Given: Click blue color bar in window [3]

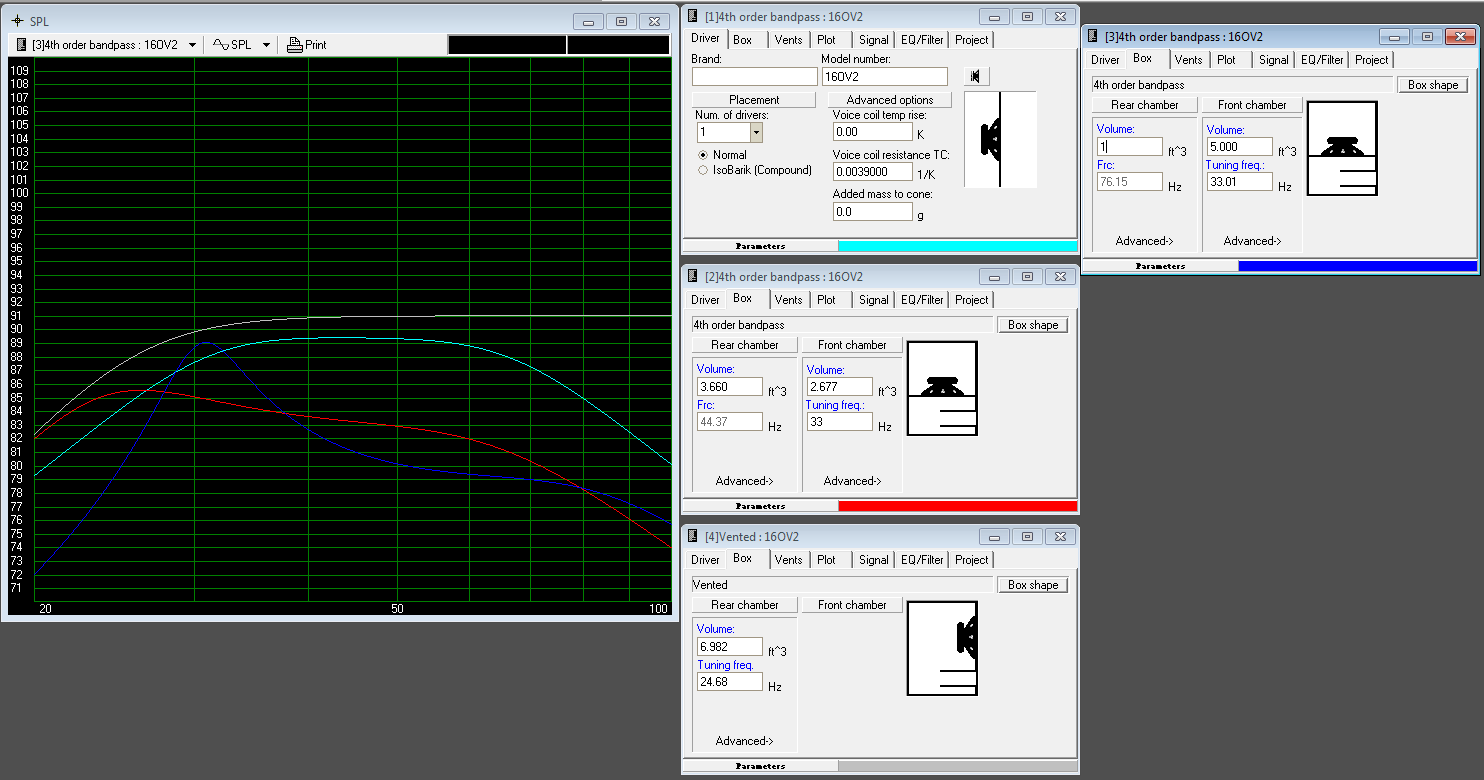Looking at the screenshot, I should 1358,266.
